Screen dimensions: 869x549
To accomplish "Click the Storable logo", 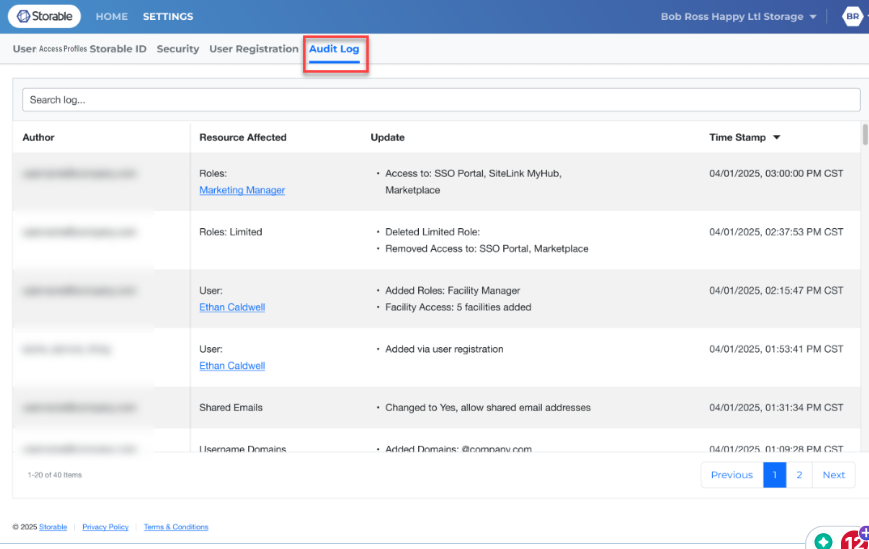I will click(43, 17).
